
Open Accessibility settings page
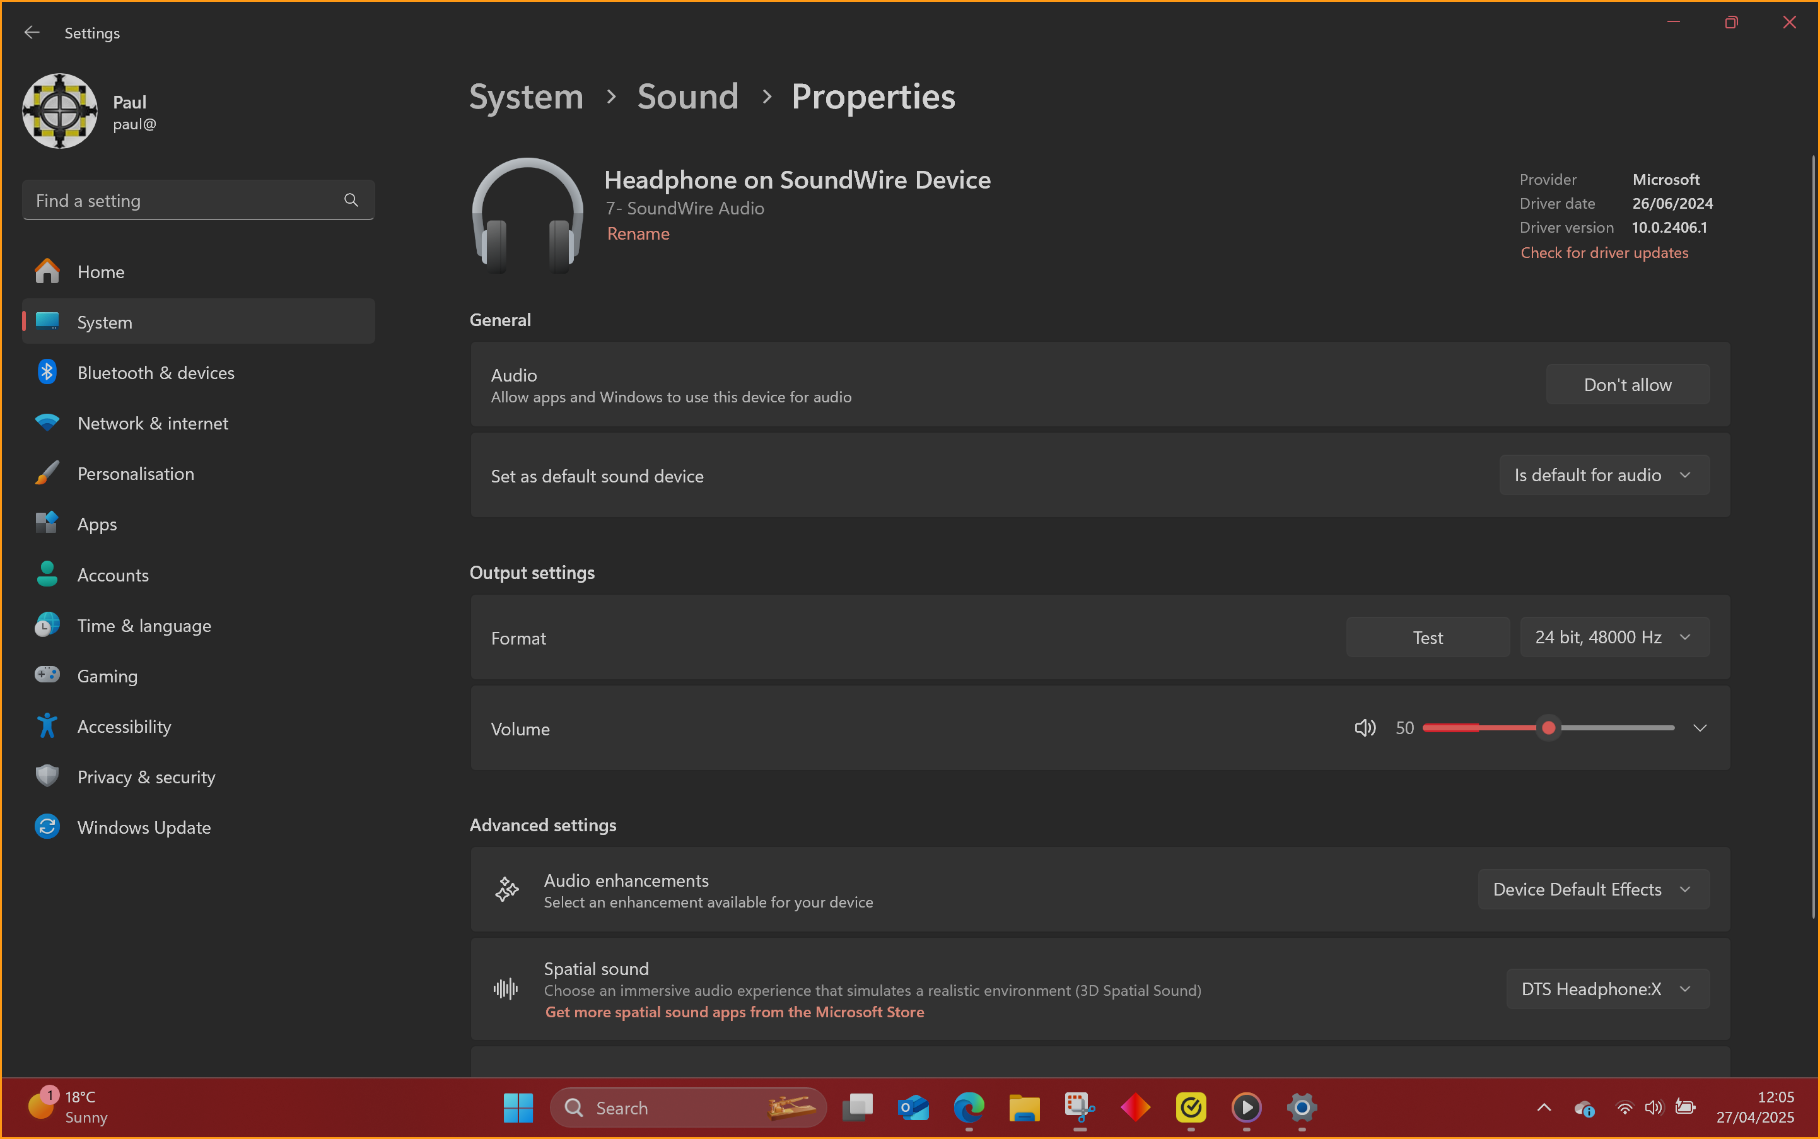pyautogui.click(x=198, y=726)
